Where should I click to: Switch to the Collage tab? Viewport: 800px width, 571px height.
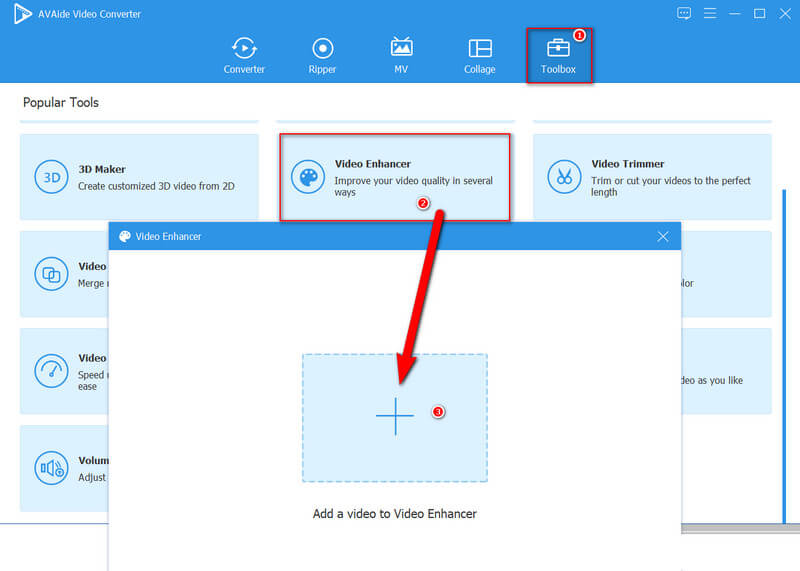click(x=480, y=56)
